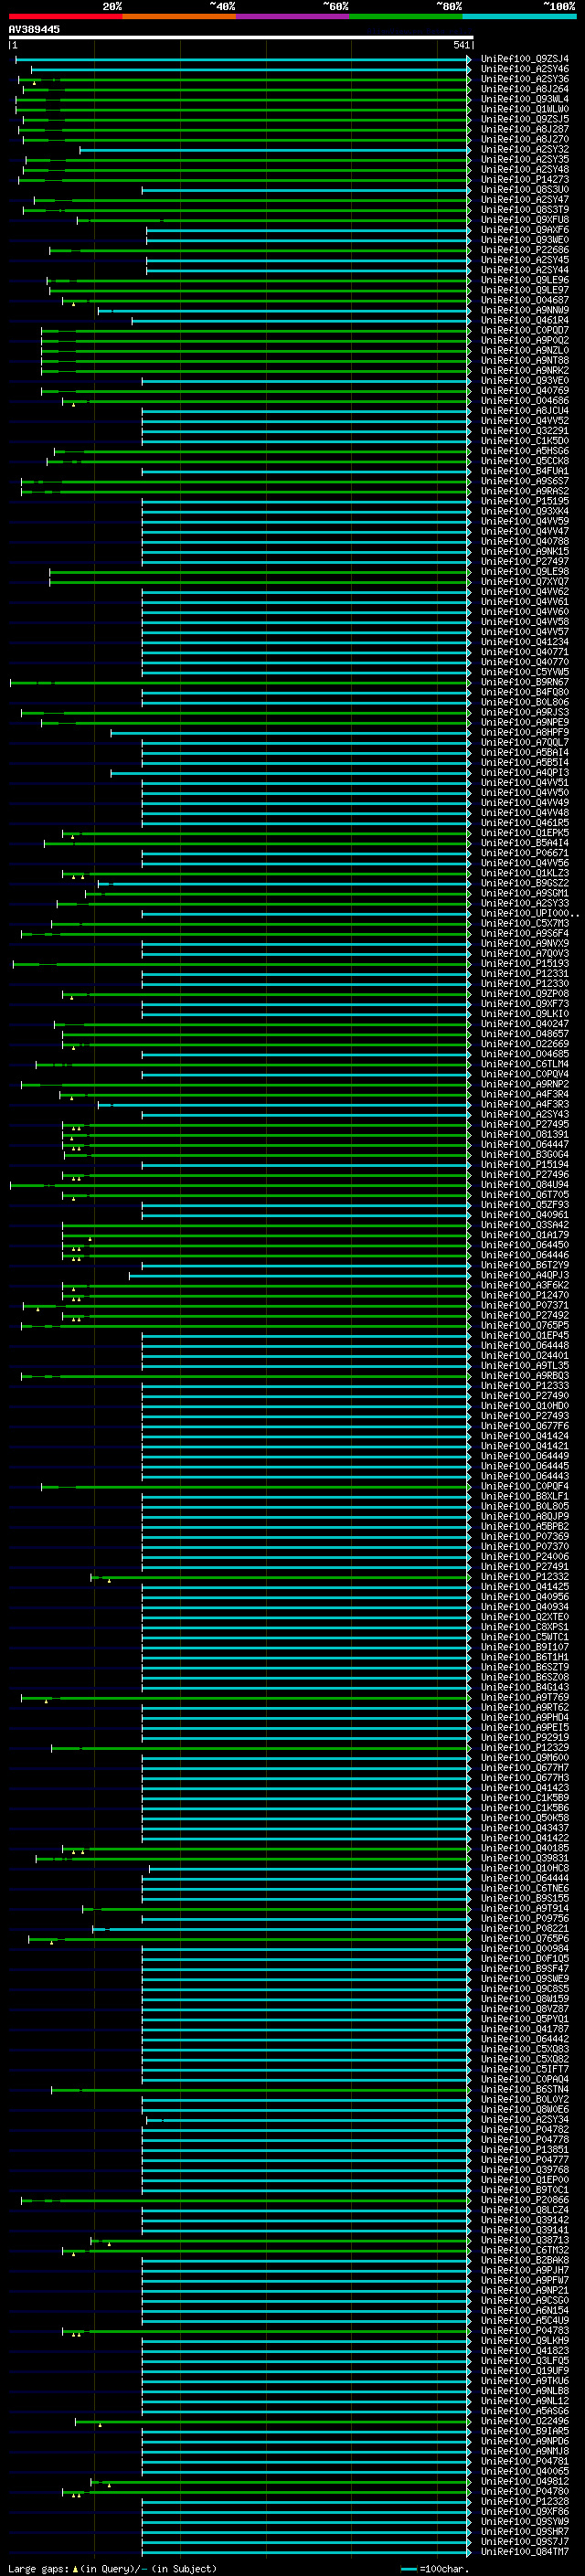Viewport: 585px width, 2576px height.
Task: Open hit UniRef100_P07371
Action: coord(524,1305)
